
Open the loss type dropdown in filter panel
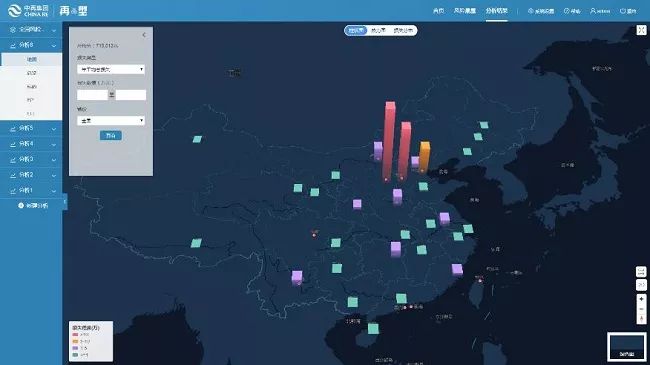click(x=111, y=69)
